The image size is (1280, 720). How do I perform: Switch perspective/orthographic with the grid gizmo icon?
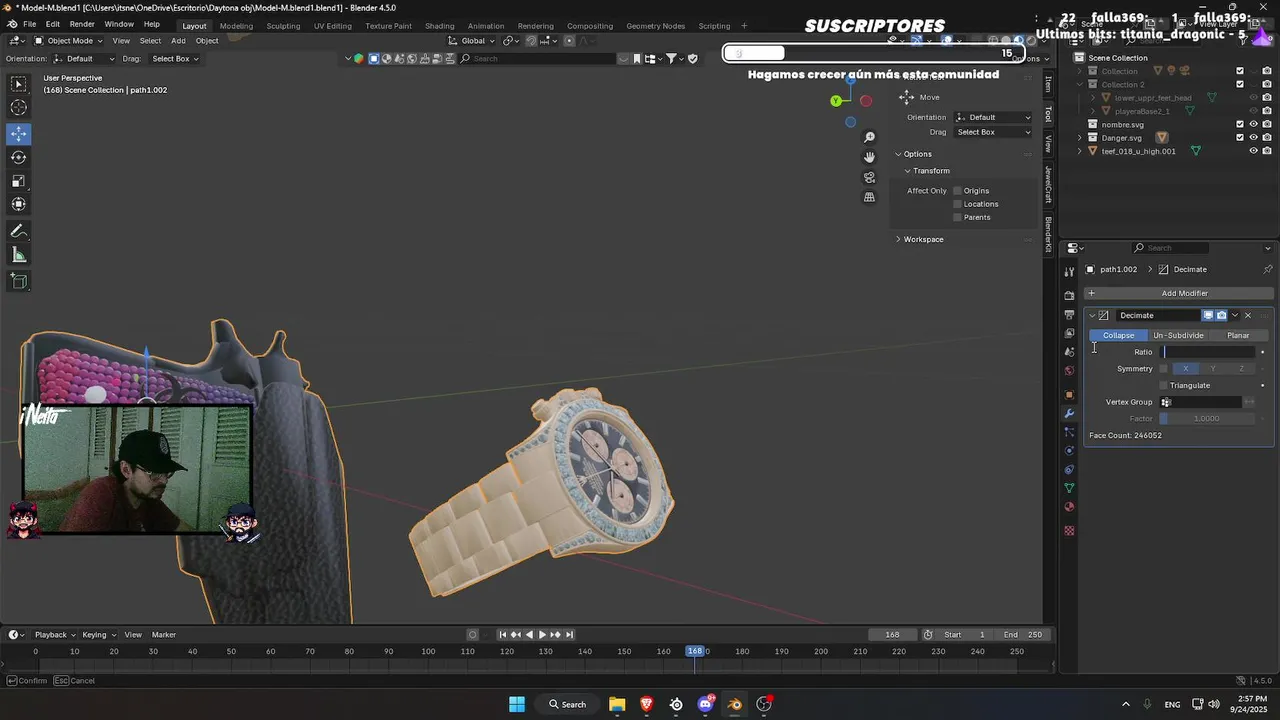click(869, 197)
